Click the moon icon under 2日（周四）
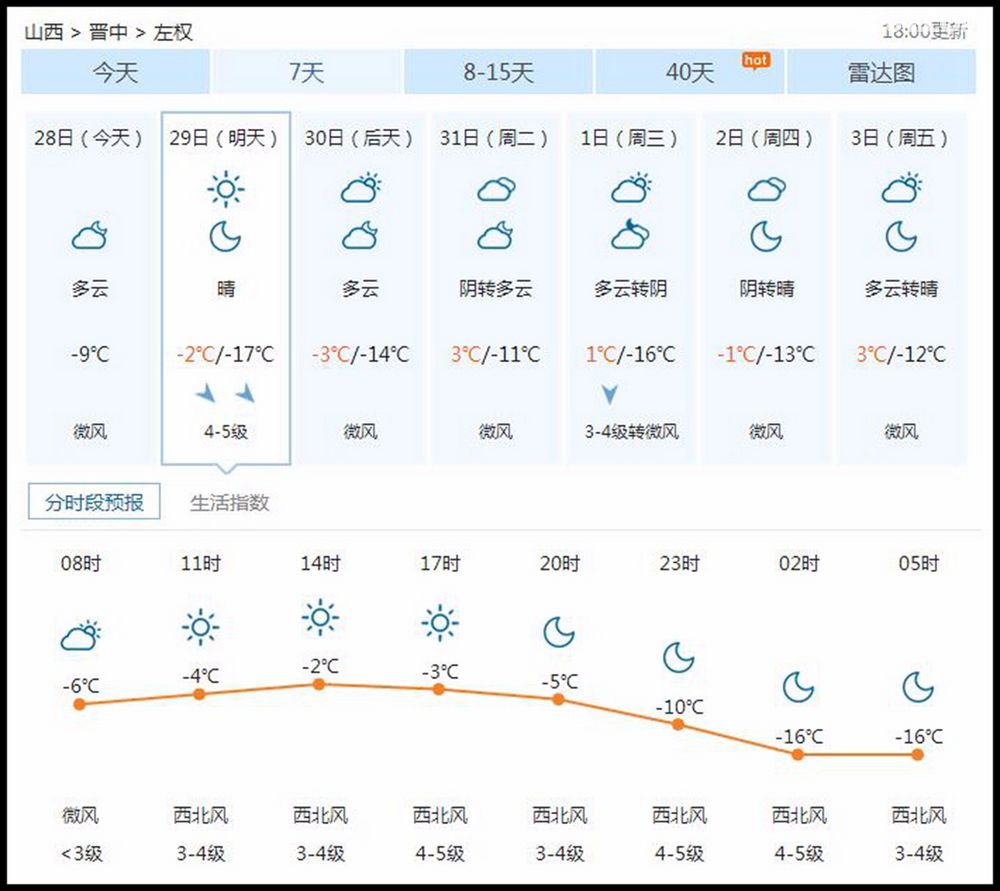The image size is (1000, 891). point(765,238)
